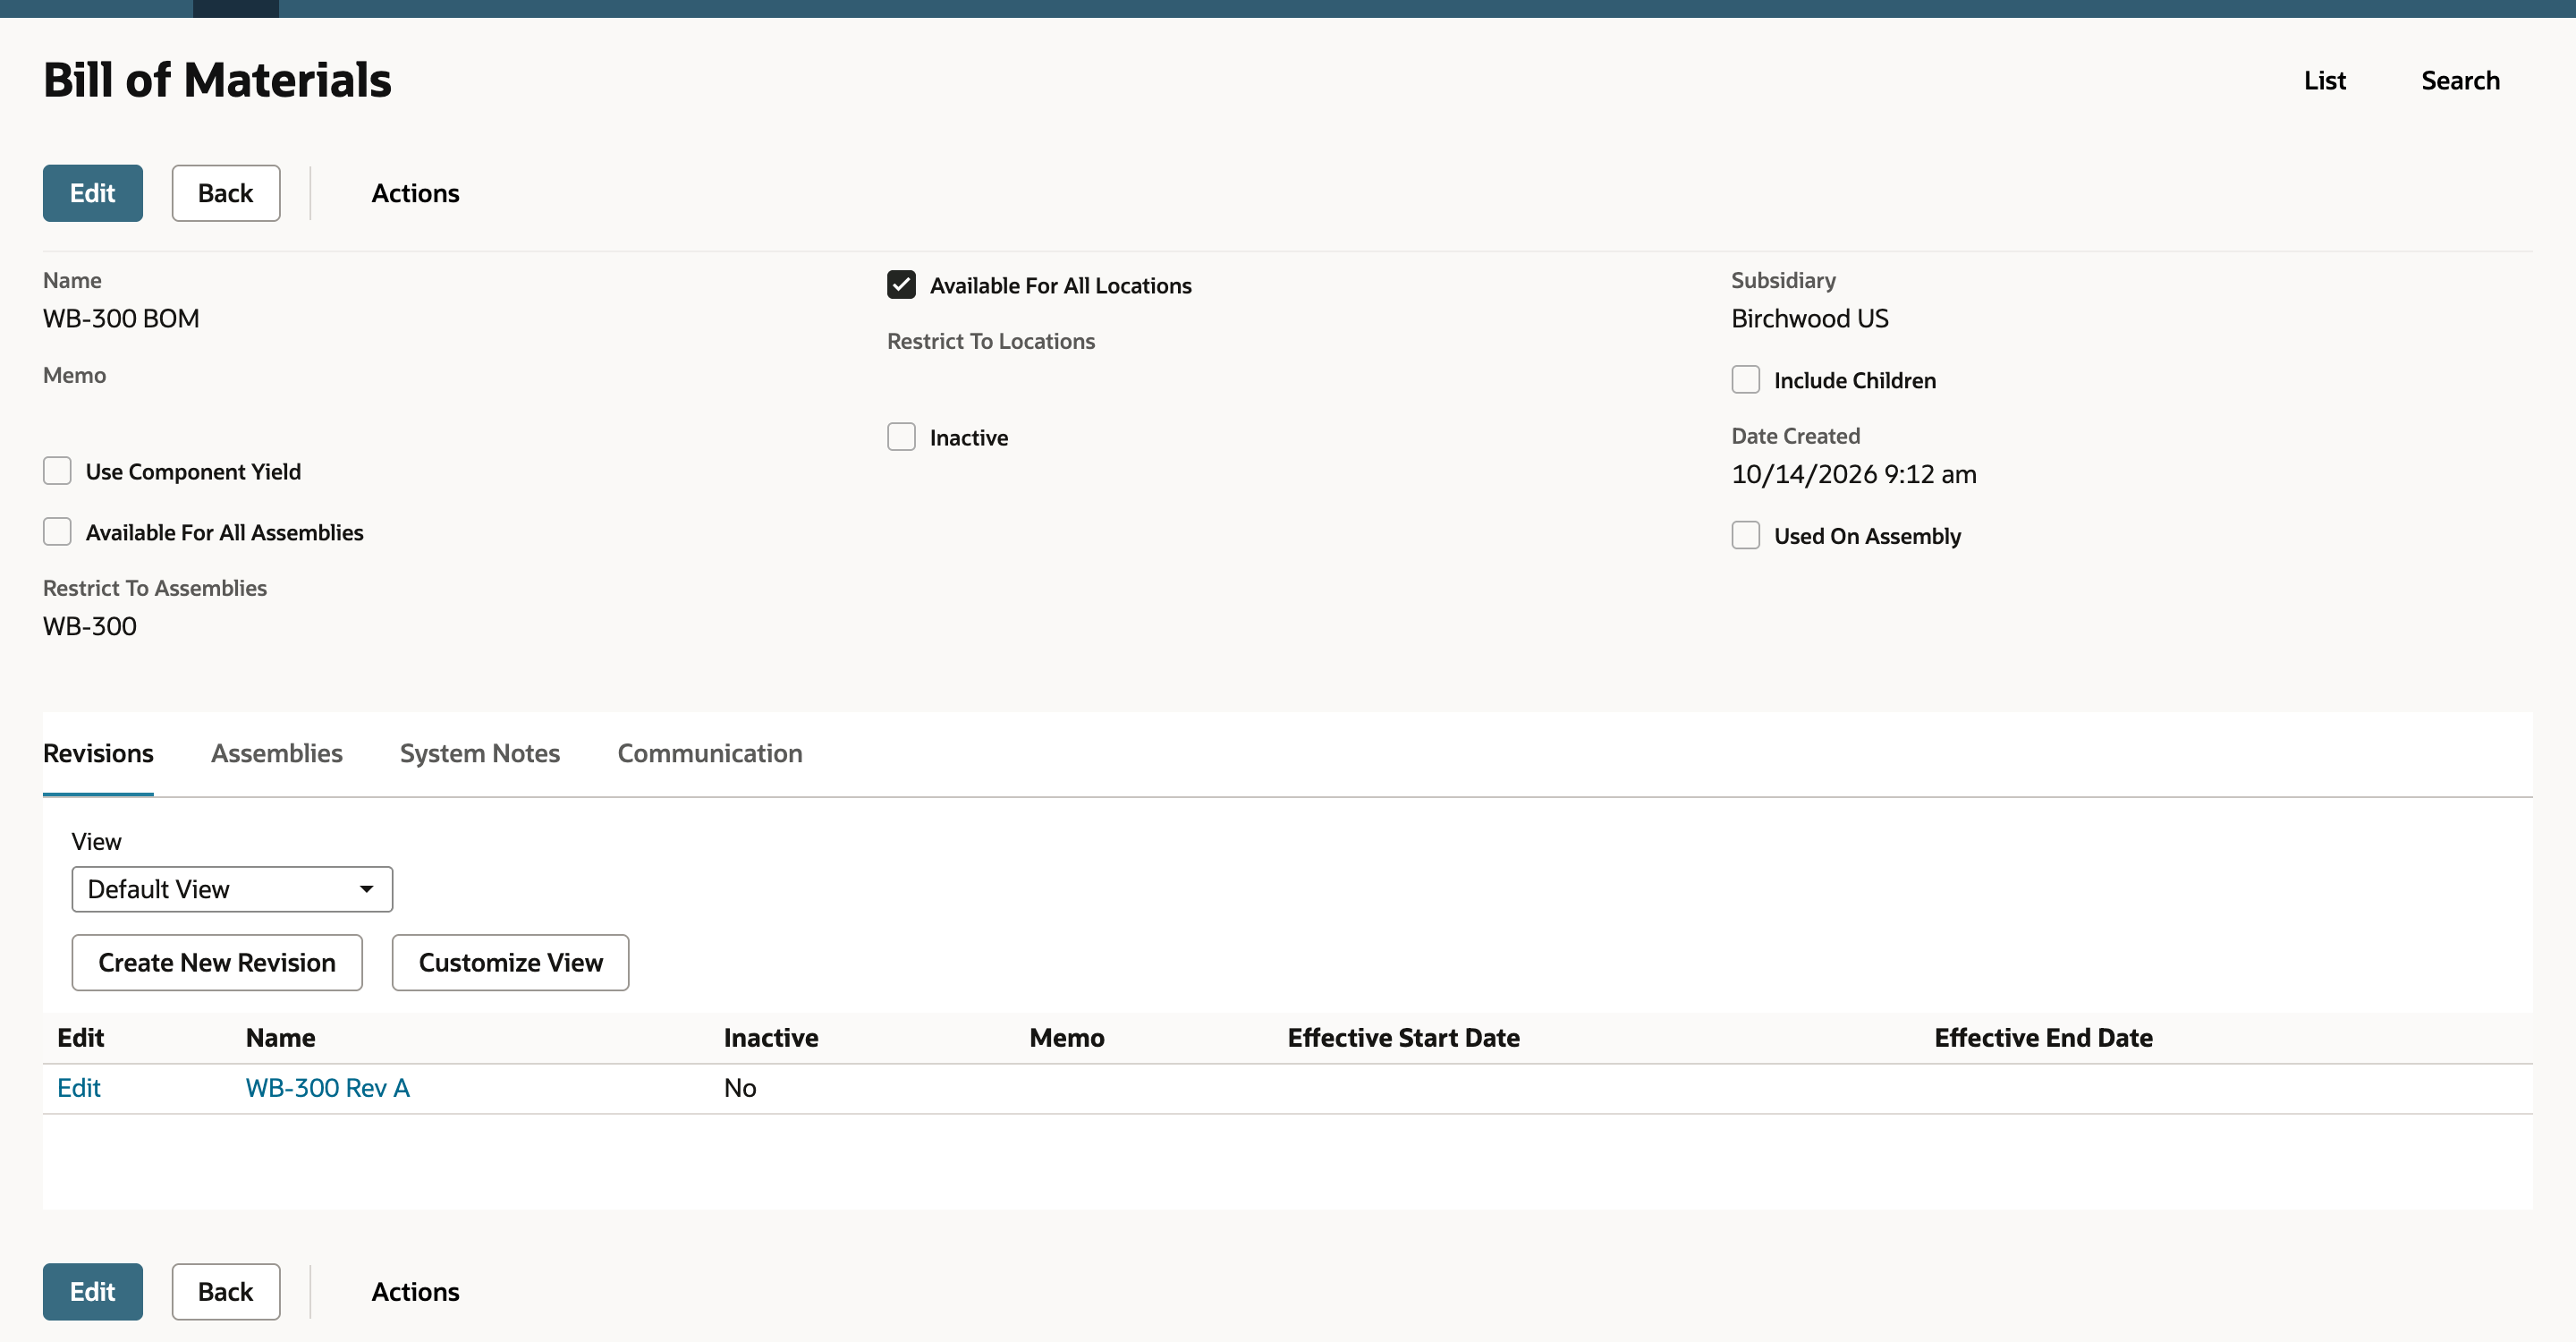The height and width of the screenshot is (1342, 2576).
Task: Open the Search link in header
Action: pyautogui.click(x=2460, y=80)
